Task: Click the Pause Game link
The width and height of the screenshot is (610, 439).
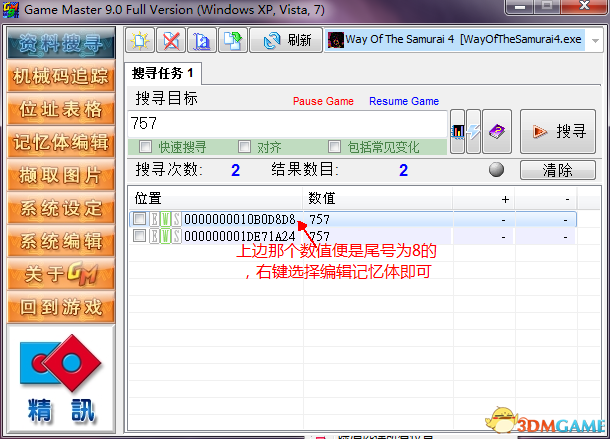Action: click(x=323, y=101)
